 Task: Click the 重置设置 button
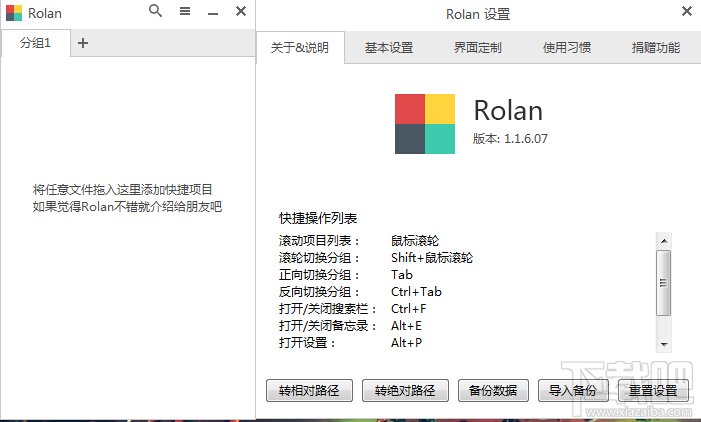(653, 391)
